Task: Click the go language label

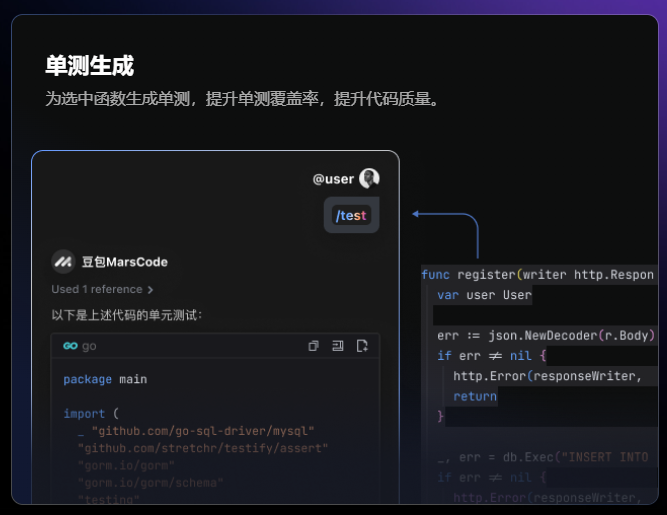Action: (x=89, y=346)
